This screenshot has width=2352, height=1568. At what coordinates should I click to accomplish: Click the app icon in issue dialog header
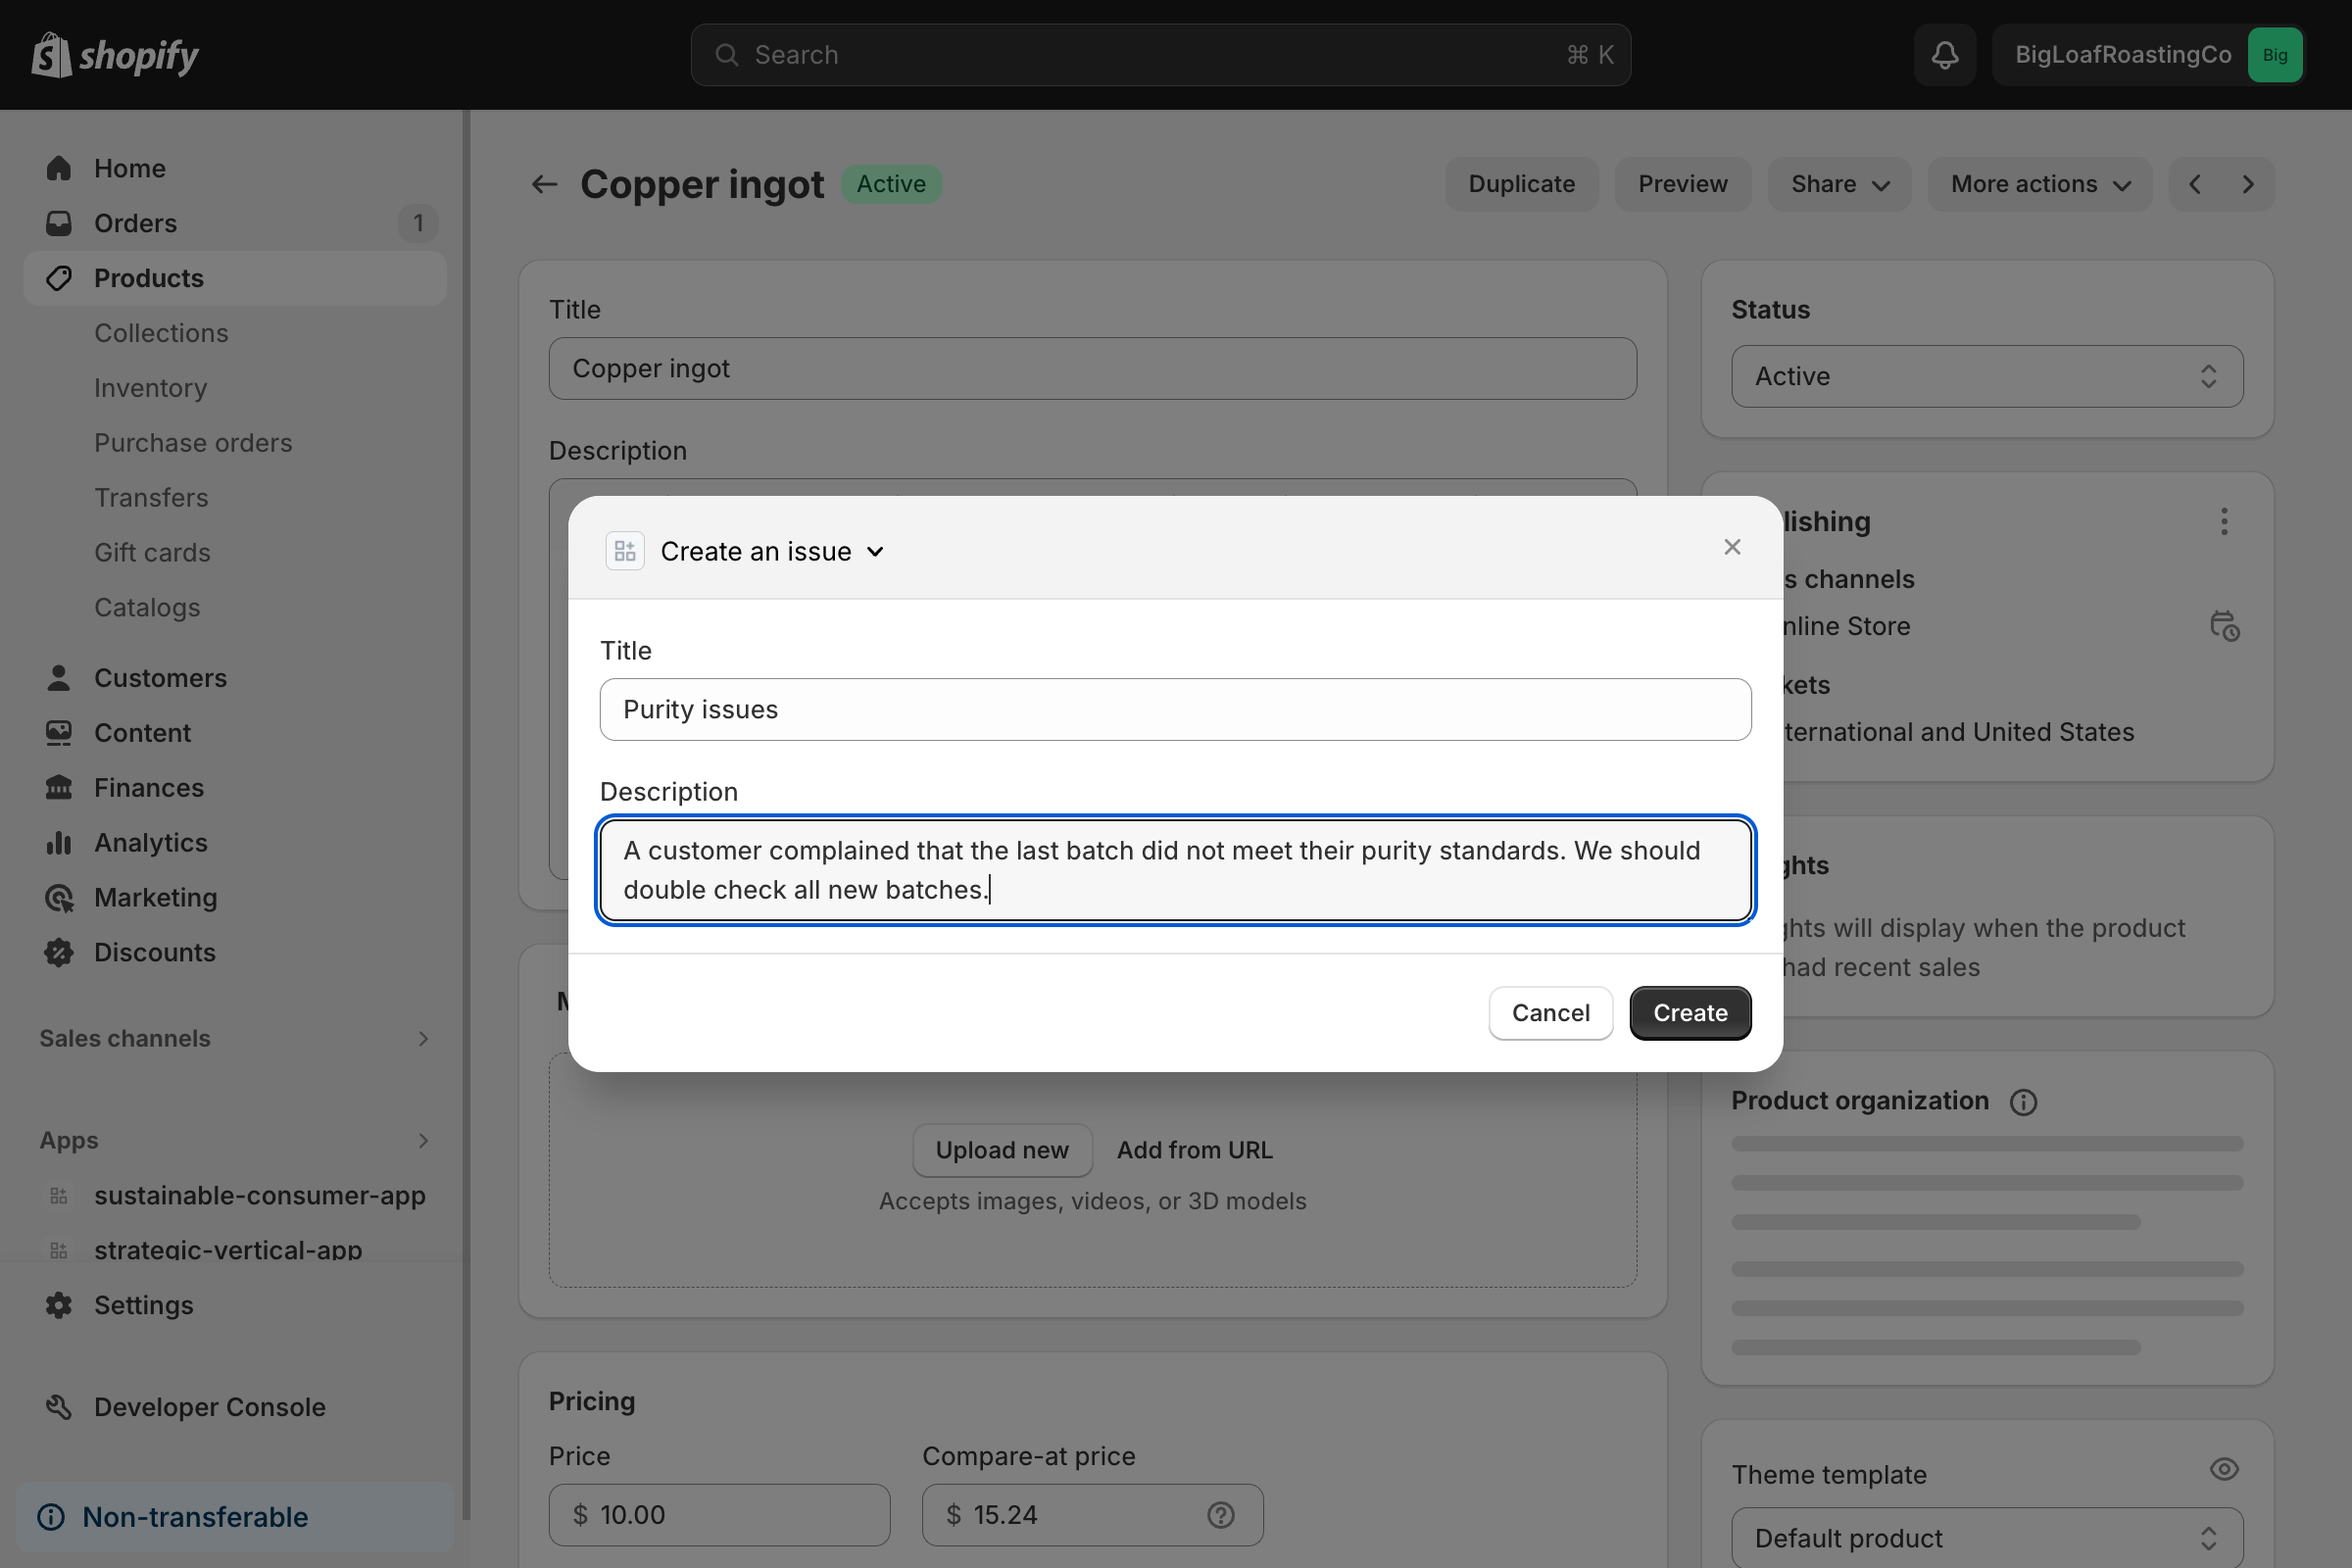625,551
